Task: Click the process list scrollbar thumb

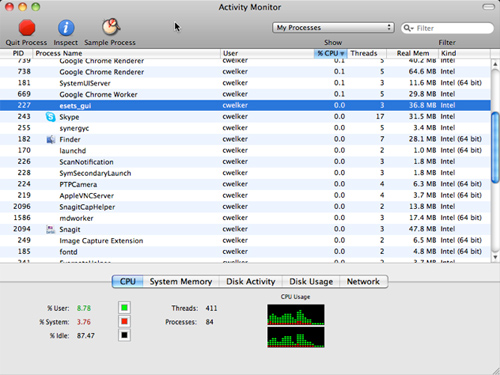Action: pyautogui.click(x=495, y=148)
